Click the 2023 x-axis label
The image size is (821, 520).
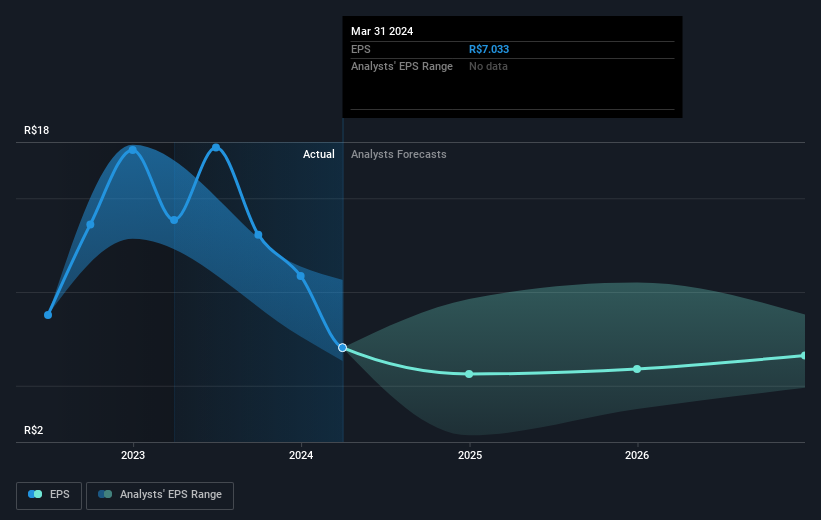point(133,456)
